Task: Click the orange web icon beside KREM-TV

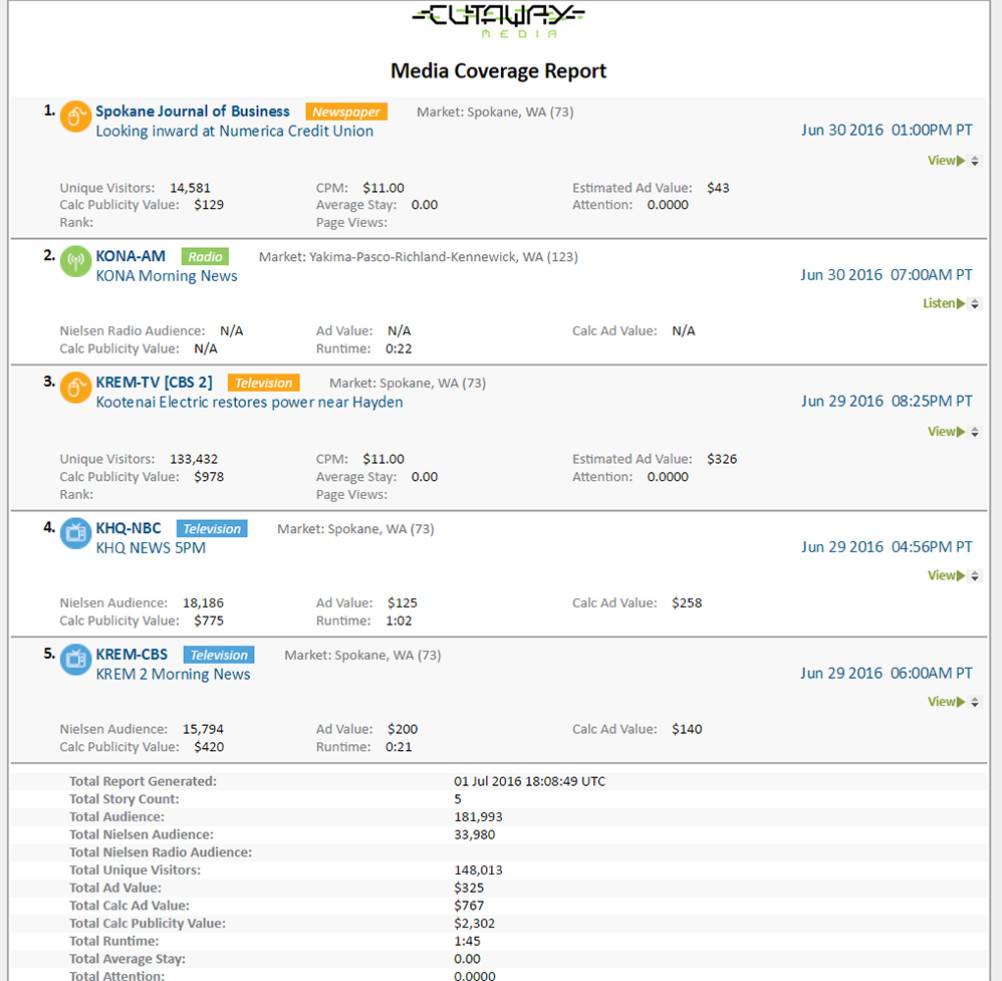Action: [x=75, y=388]
